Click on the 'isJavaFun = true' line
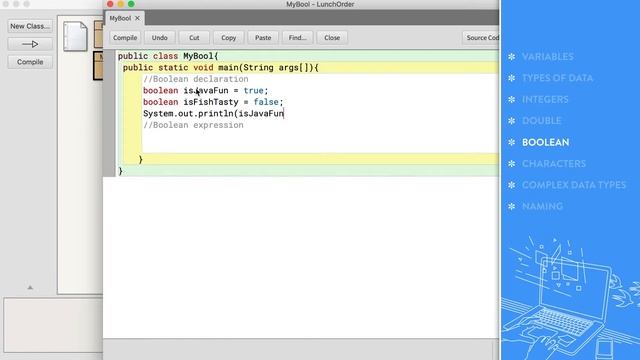 pyautogui.click(x=205, y=91)
